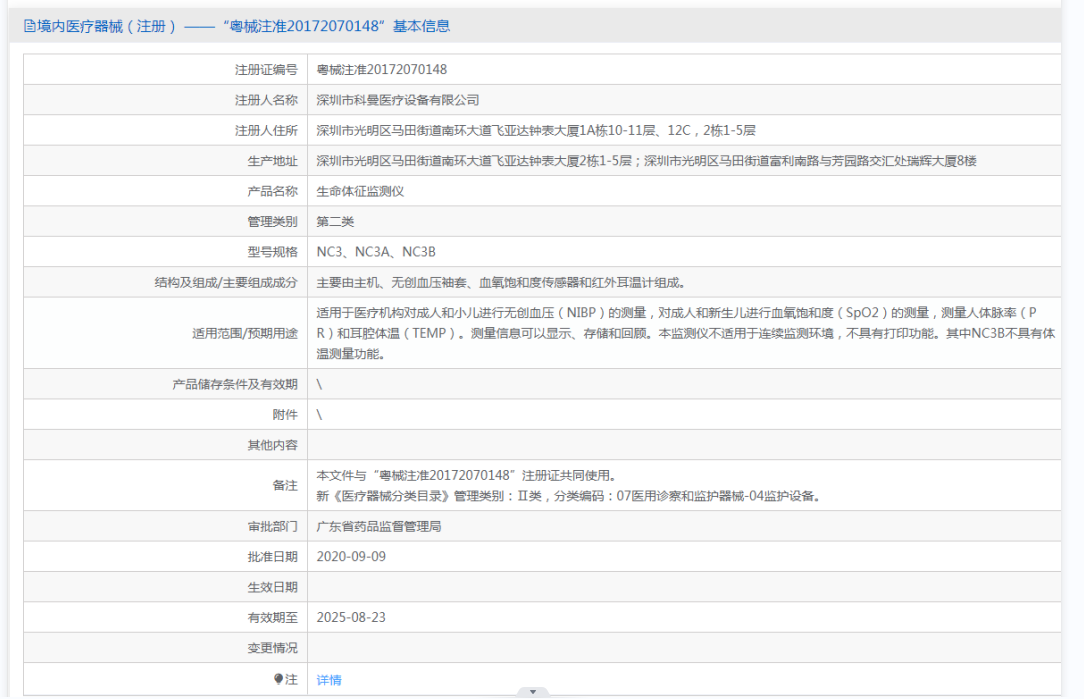This screenshot has height=699, width=1084.
Task: Click the expiry date 2025-08-23
Action: (x=350, y=618)
